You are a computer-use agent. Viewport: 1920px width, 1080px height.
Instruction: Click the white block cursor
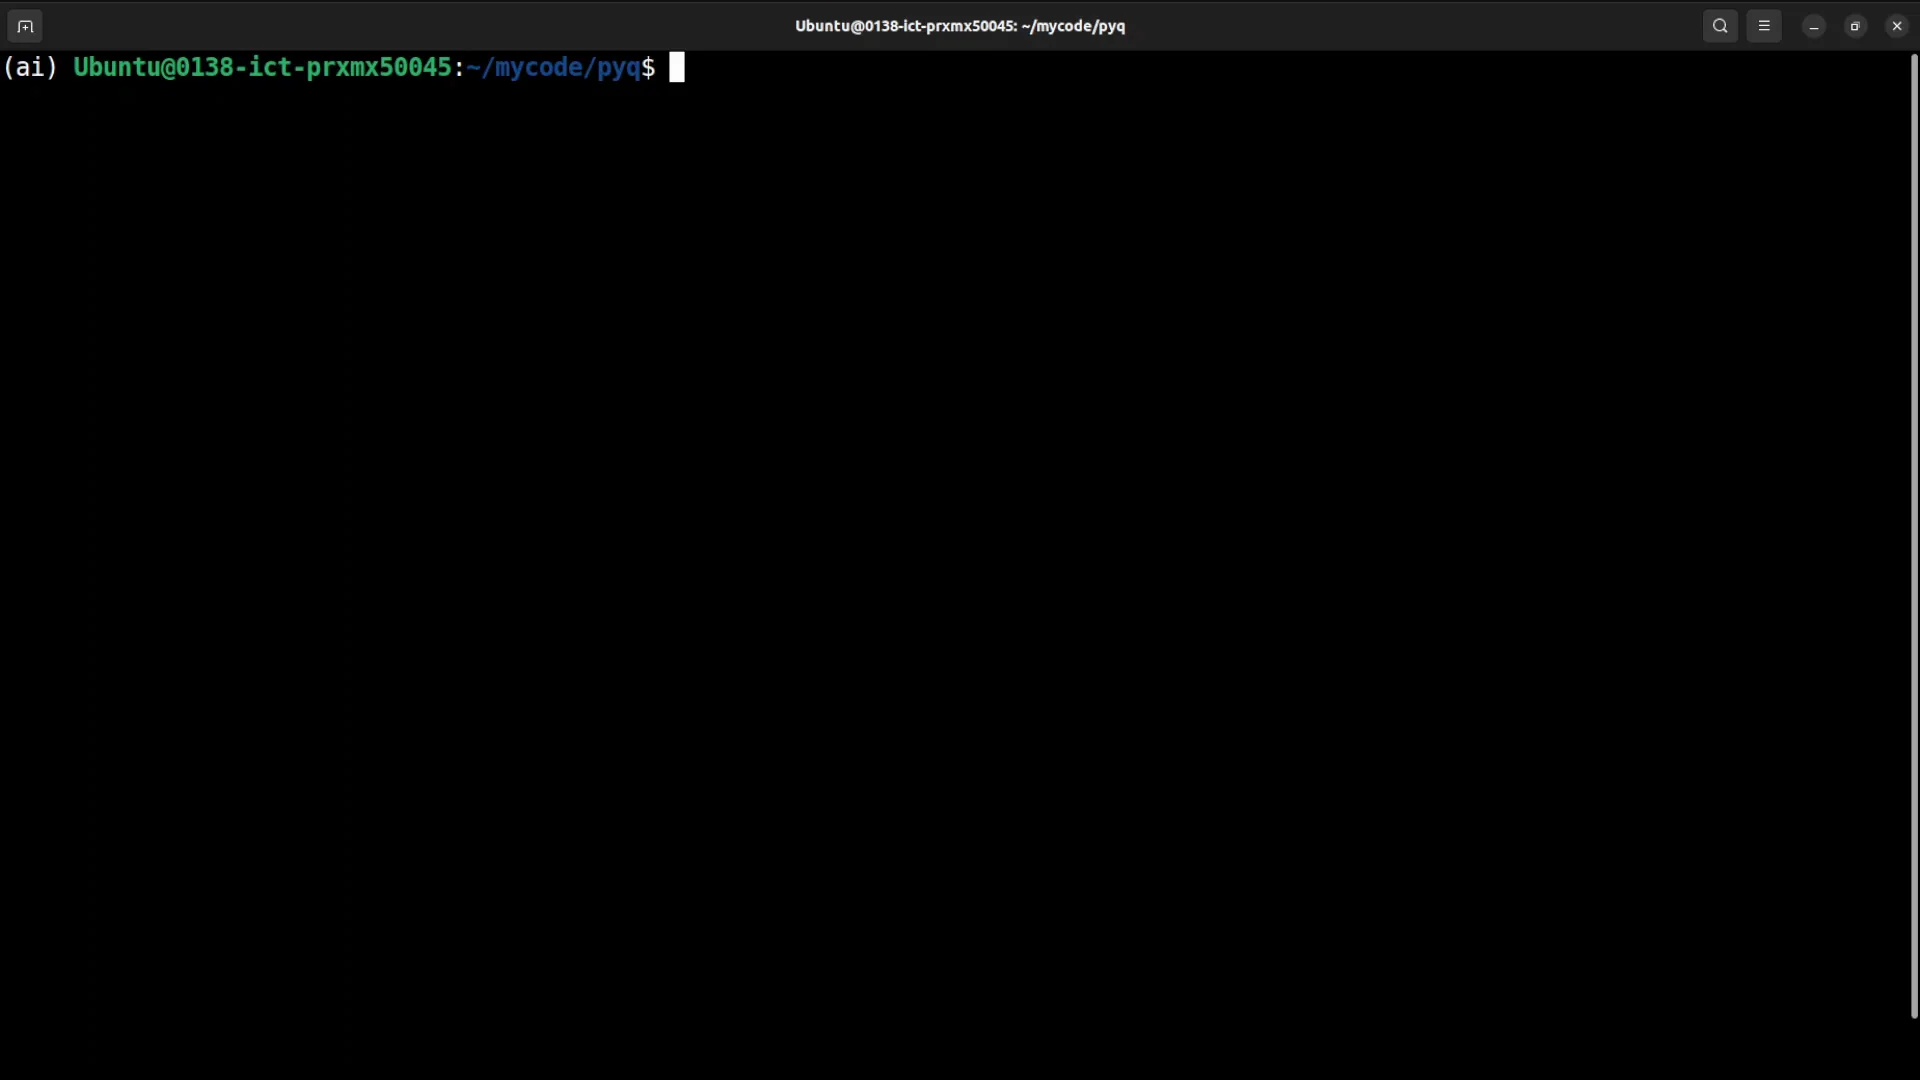tap(677, 67)
